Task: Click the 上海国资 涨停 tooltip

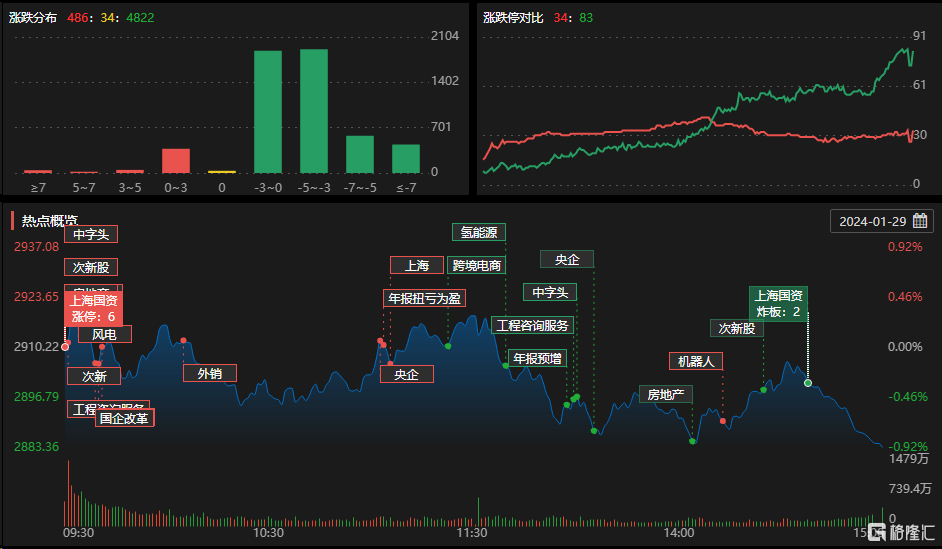Action: point(93,308)
